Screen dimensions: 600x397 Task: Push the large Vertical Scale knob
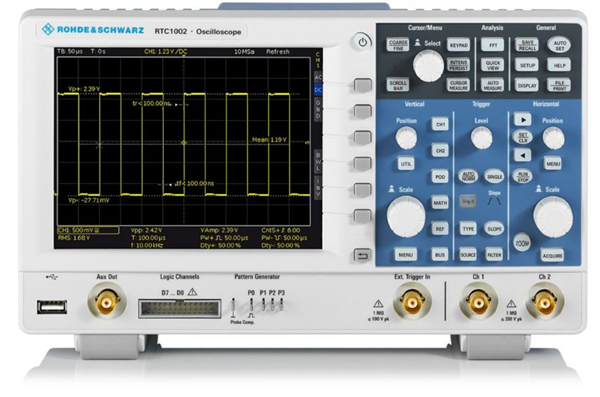[x=406, y=217]
